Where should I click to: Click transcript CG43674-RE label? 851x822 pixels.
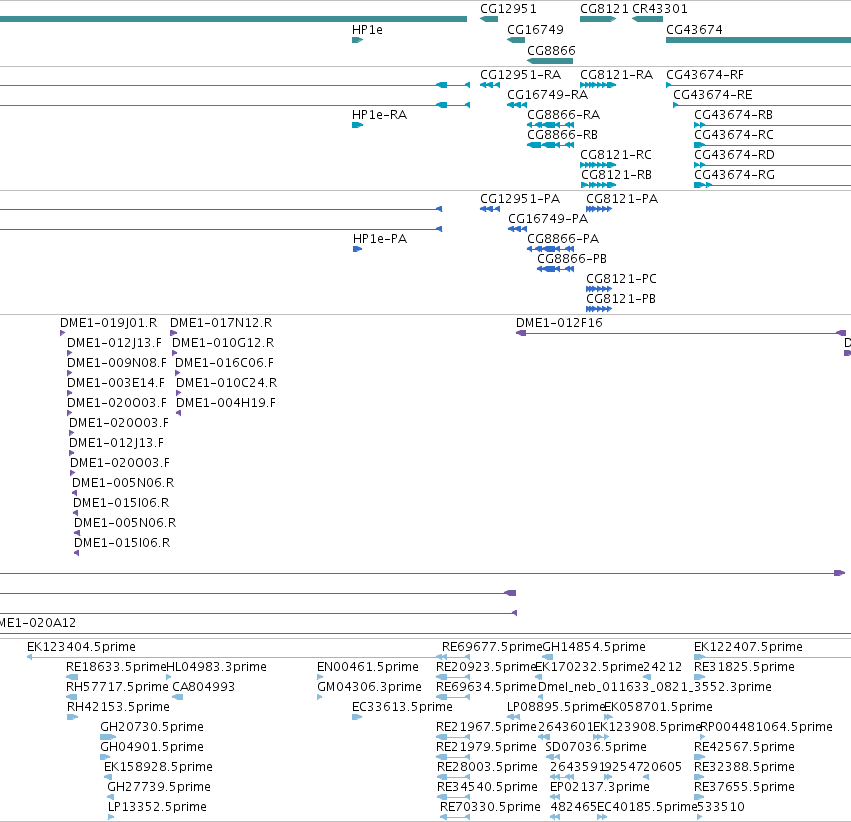tap(713, 95)
